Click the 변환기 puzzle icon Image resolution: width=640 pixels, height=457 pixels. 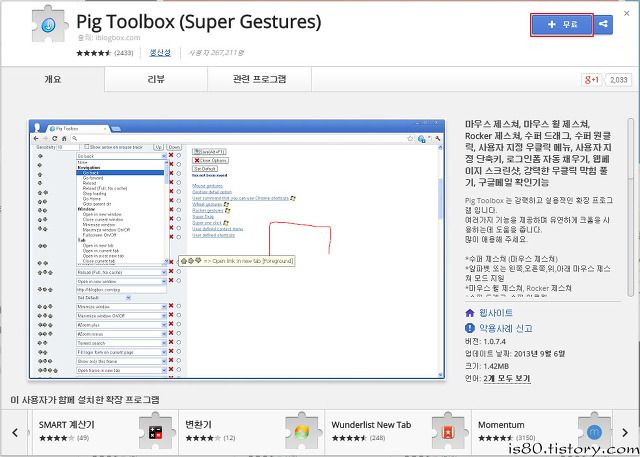point(302,432)
